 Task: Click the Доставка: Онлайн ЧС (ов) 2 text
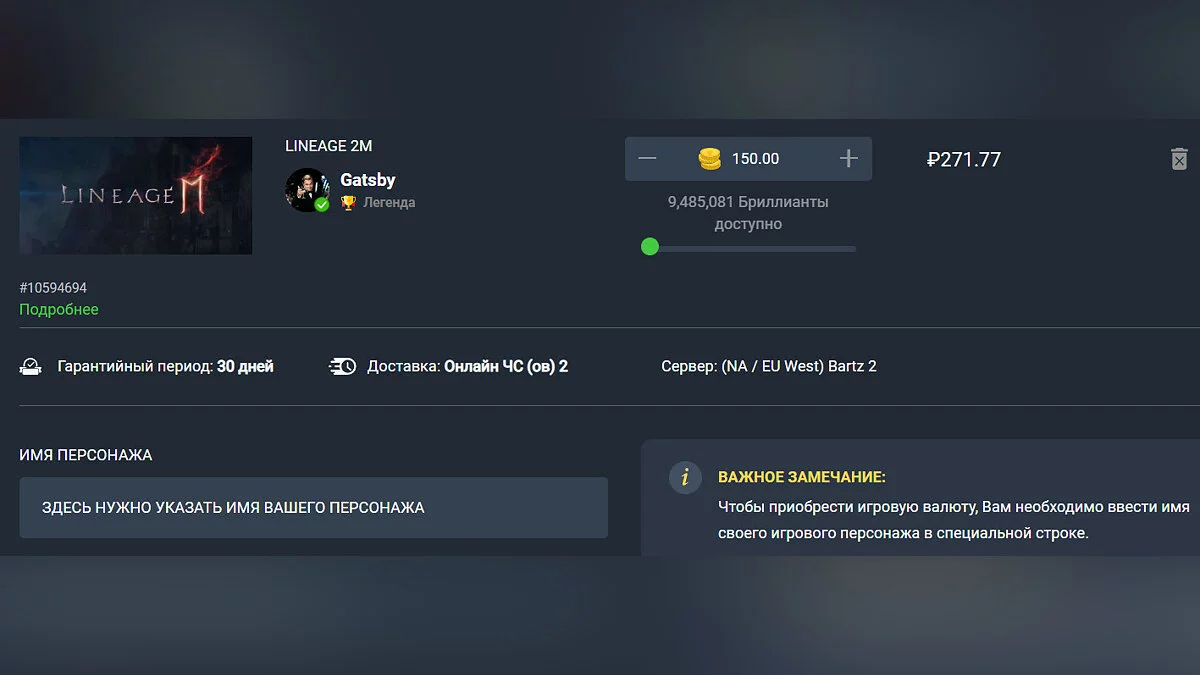(468, 366)
